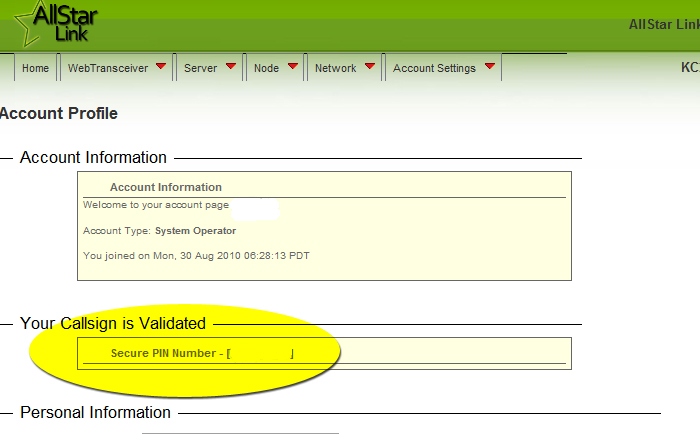
Task: Click the 'Your Callsign is Validated' heading
Action: coord(113,323)
